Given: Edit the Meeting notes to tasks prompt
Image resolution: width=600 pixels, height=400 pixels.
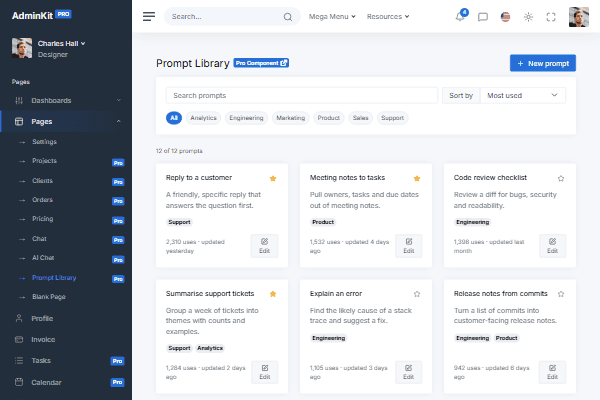Looking at the screenshot, I should [x=409, y=246].
